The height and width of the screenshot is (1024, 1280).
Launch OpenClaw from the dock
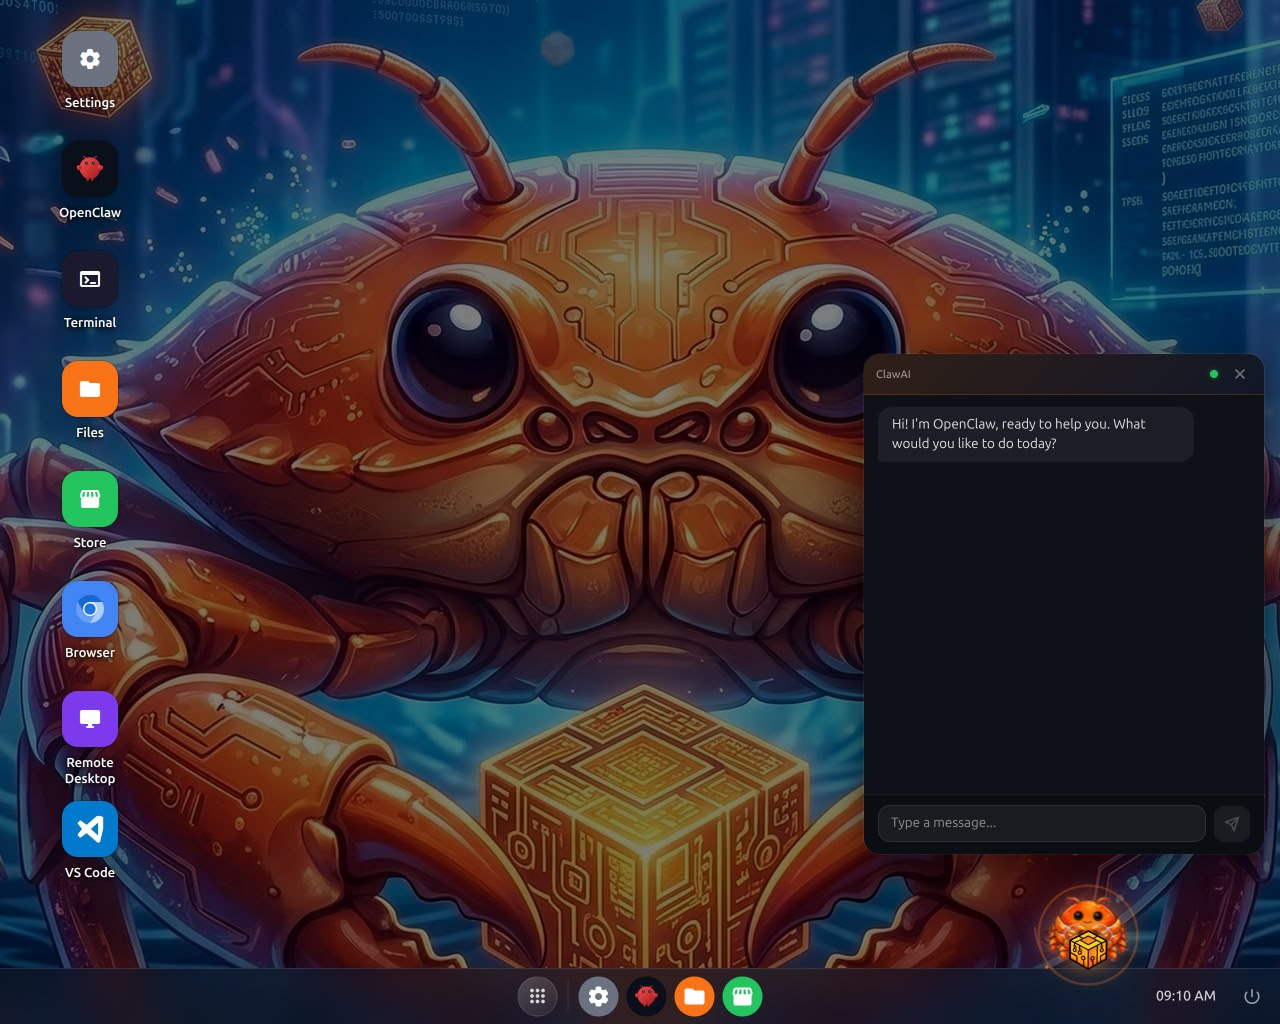[90, 168]
